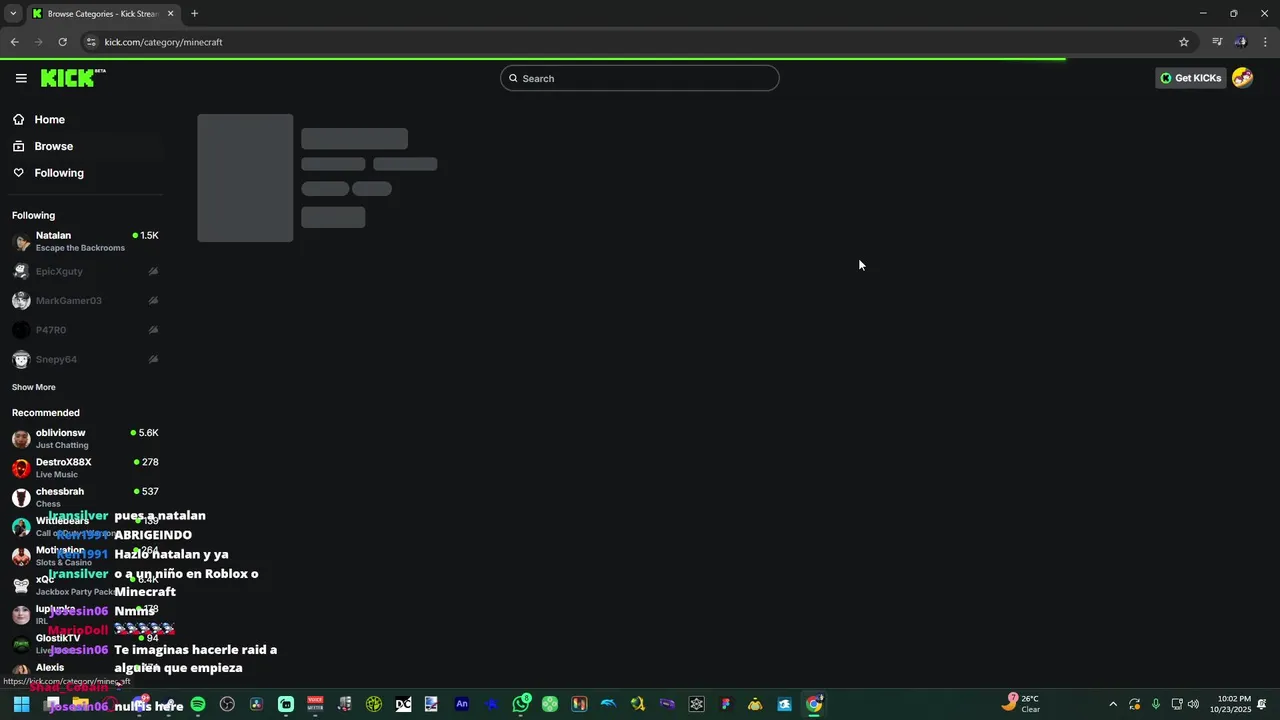Open the Chrome profile avatar
This screenshot has height=720, width=1280.
(x=1241, y=42)
